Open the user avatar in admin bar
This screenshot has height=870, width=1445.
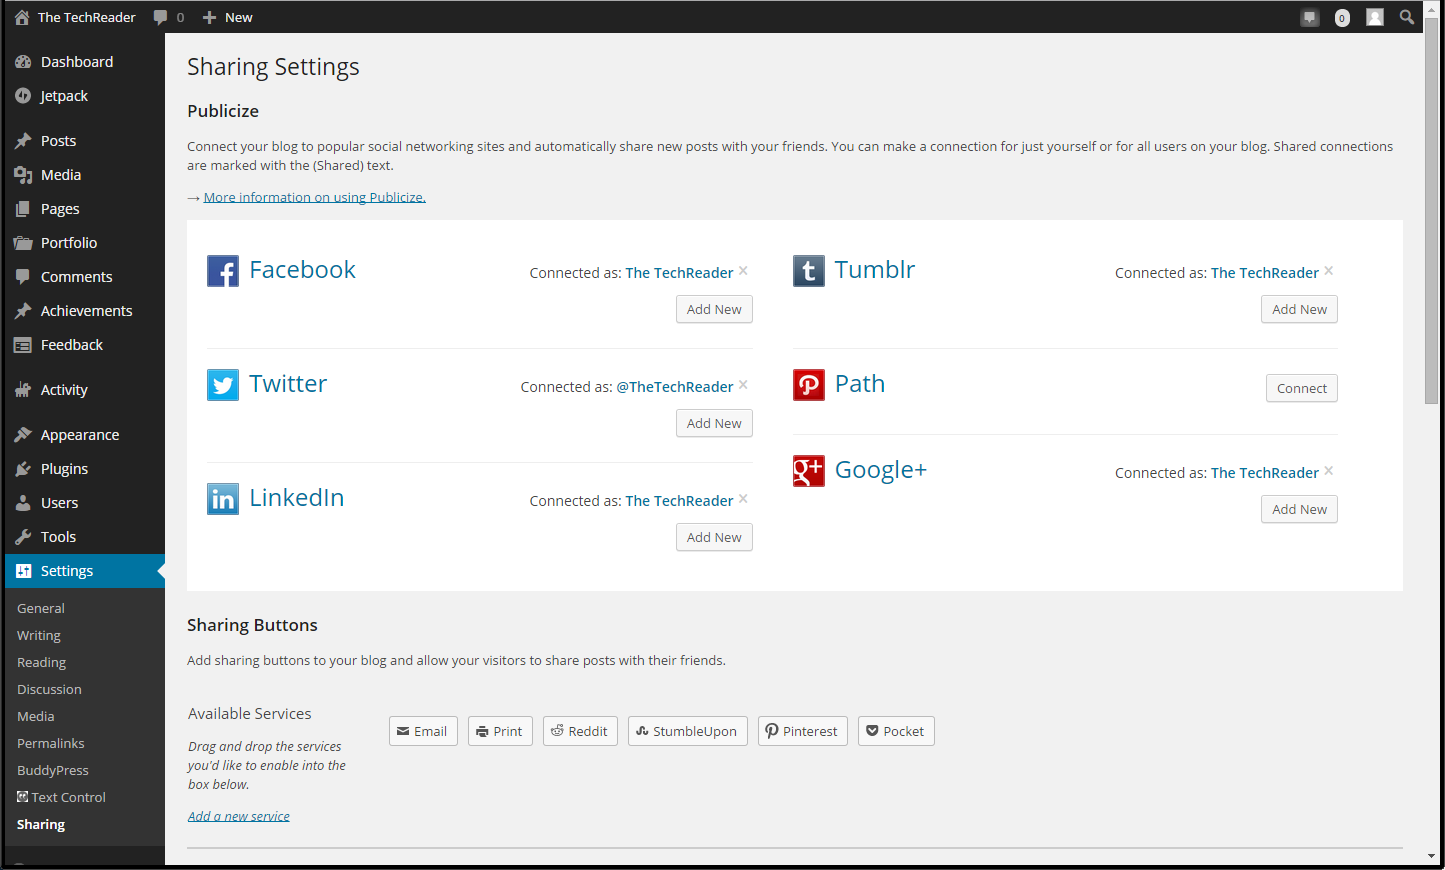(x=1375, y=17)
